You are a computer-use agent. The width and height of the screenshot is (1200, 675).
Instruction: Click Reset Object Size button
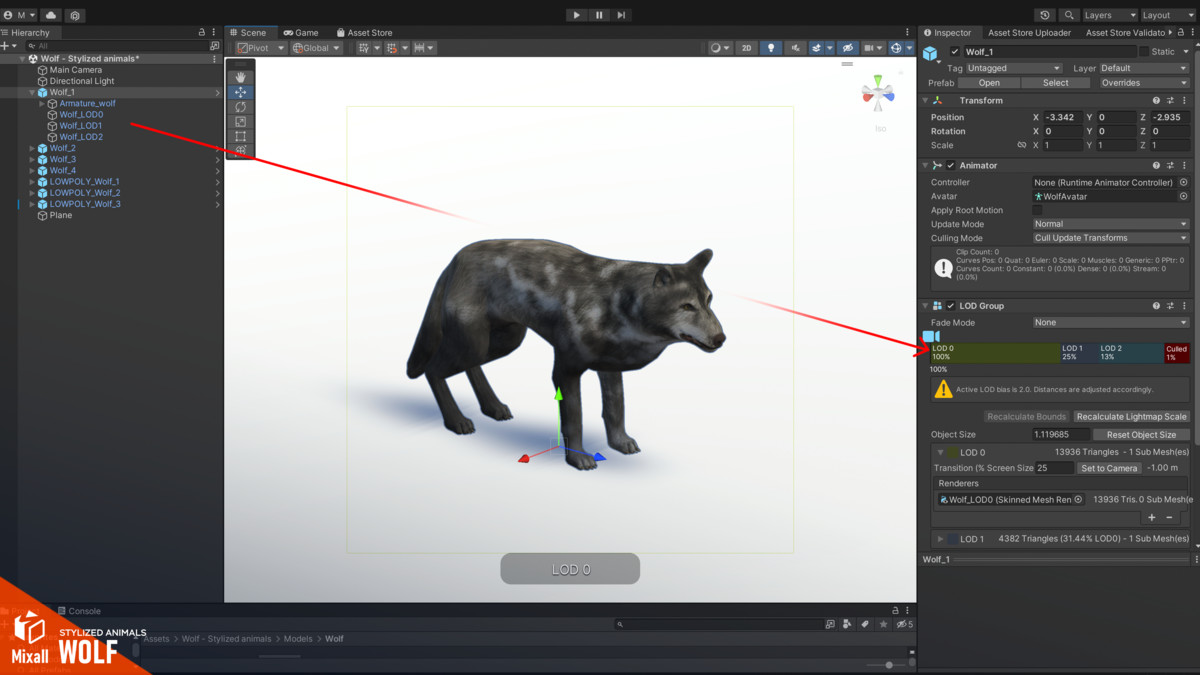[1141, 435]
